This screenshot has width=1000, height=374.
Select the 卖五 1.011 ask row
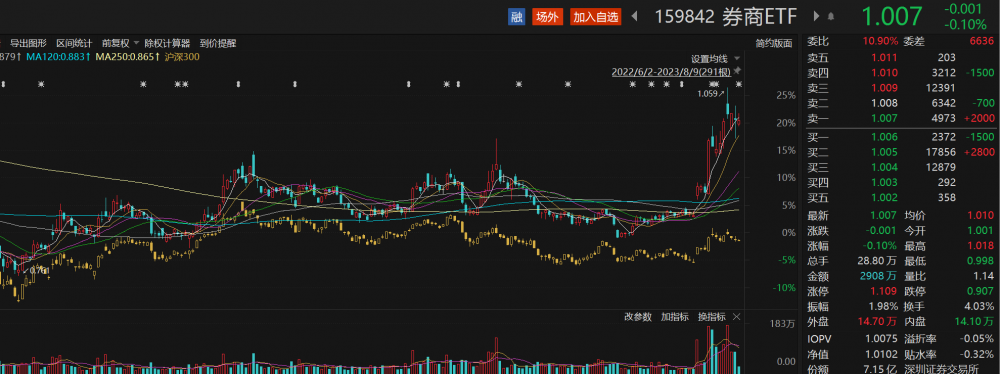pyautogui.click(x=901, y=57)
